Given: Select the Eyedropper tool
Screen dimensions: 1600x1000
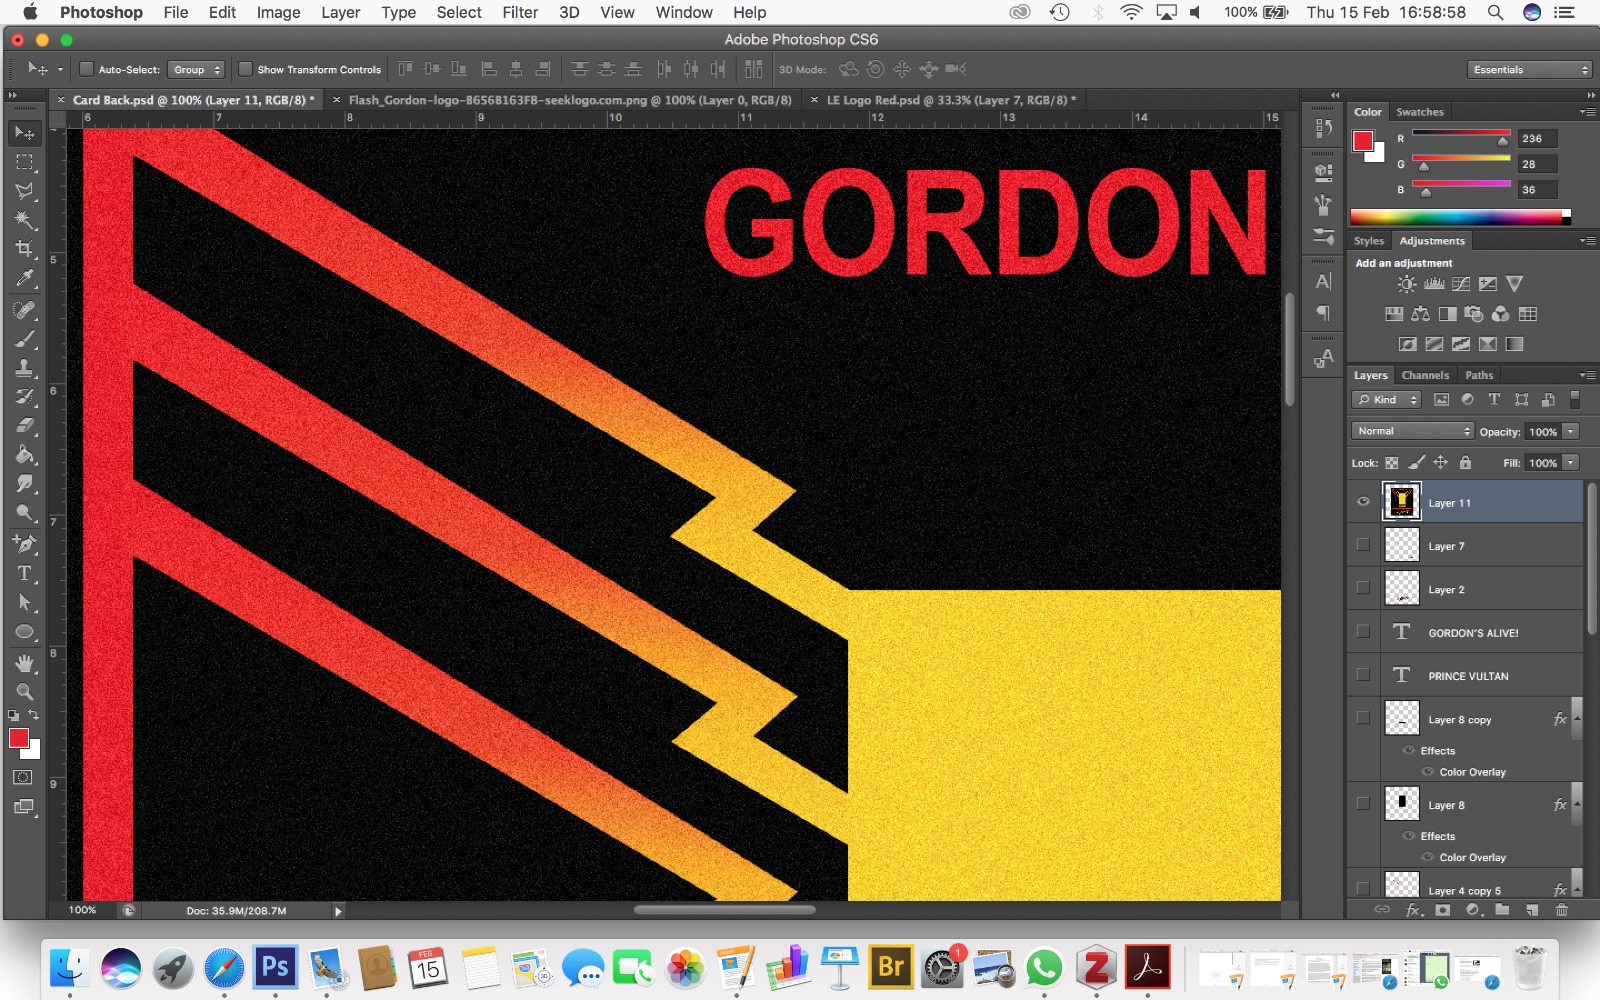Looking at the screenshot, I should [x=24, y=278].
